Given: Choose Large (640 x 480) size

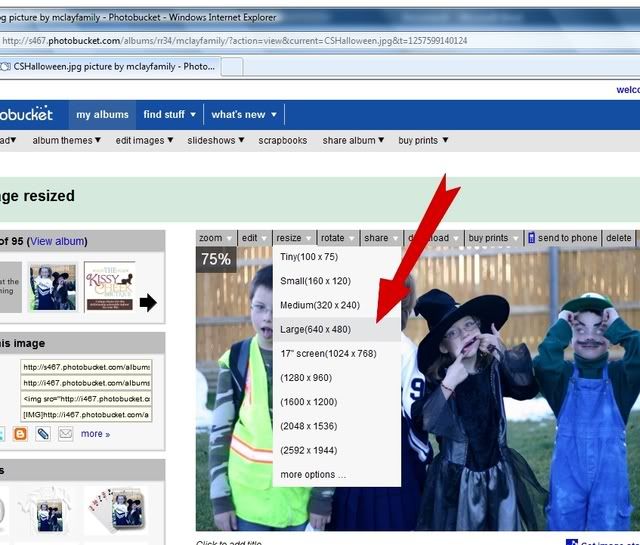Looking at the screenshot, I should click(337, 329).
